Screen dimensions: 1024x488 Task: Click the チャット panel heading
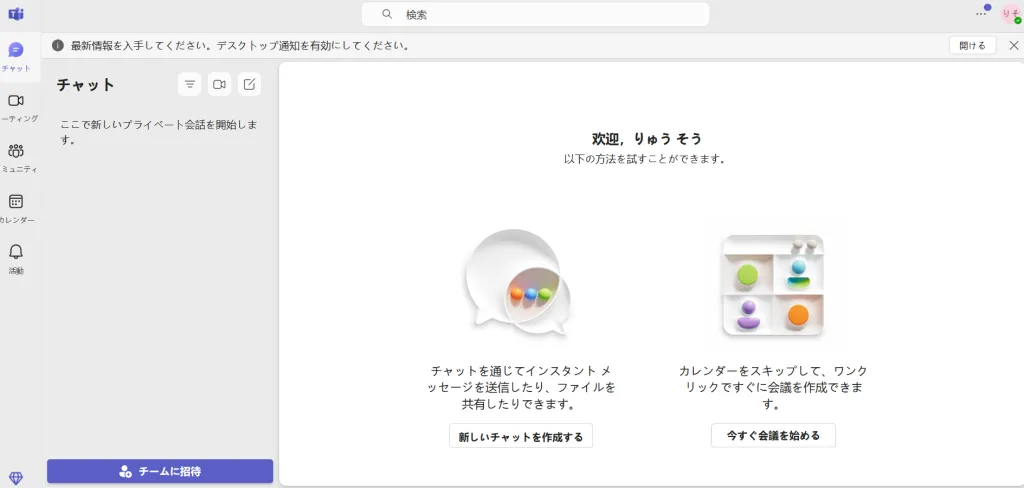(86, 84)
